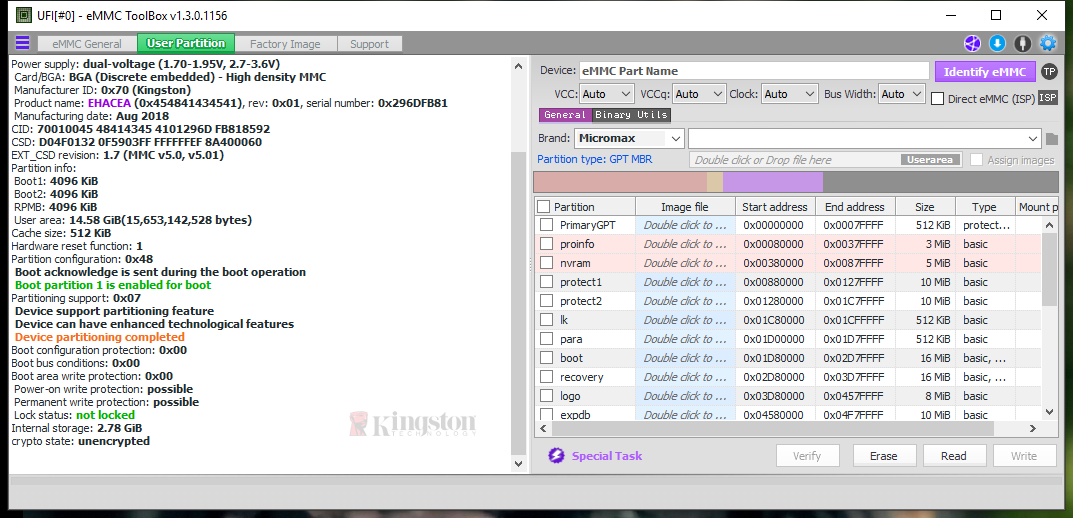1073x518 pixels.
Task: Tick the recovery partition checkbox
Action: point(546,377)
